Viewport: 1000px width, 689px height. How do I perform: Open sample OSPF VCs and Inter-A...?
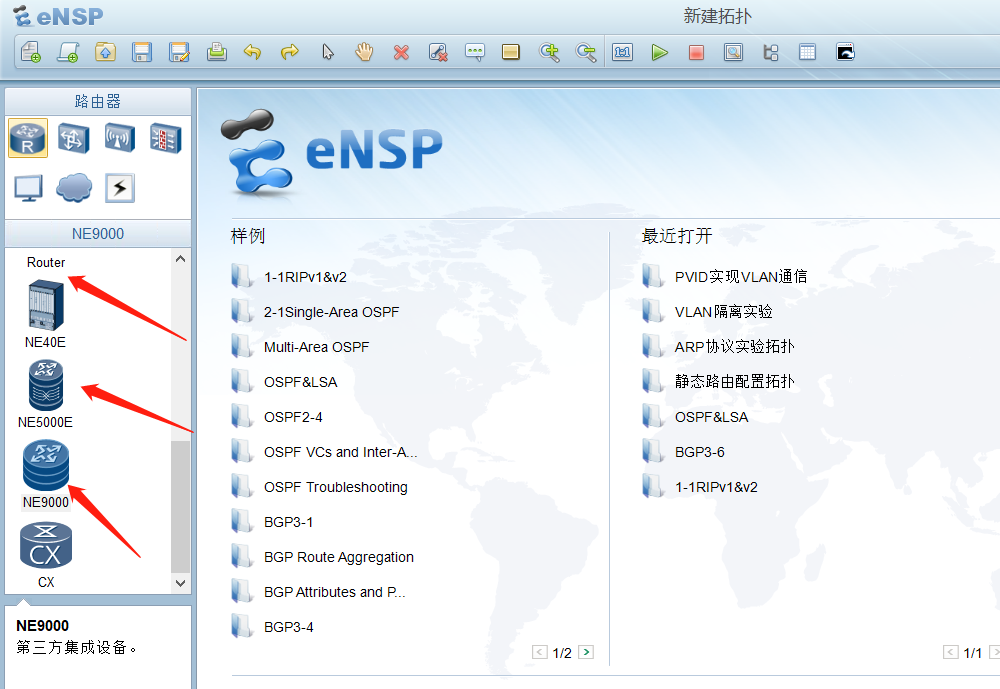pyautogui.click(x=340, y=452)
